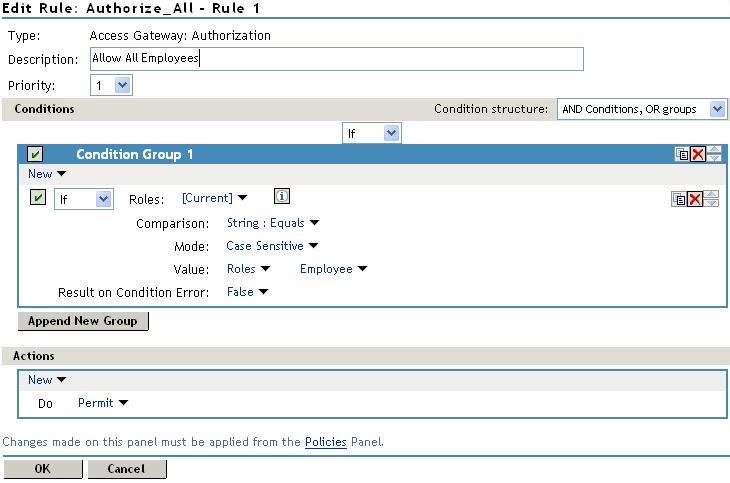Toggle the Condition Group 1 enable checkbox
The image size is (730, 483).
[x=35, y=154]
